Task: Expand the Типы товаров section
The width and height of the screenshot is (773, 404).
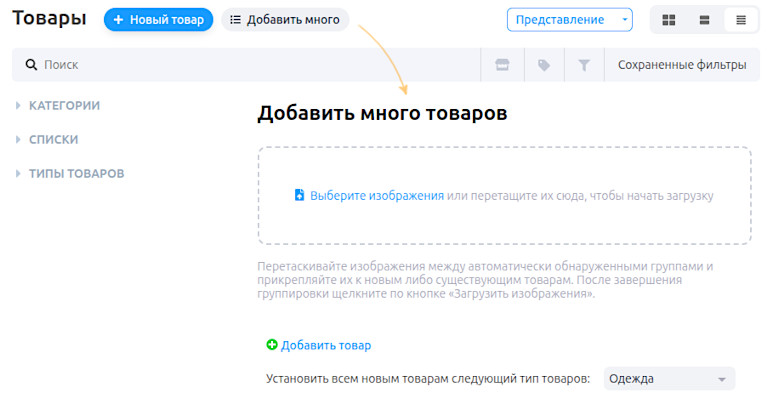Action: (x=76, y=173)
